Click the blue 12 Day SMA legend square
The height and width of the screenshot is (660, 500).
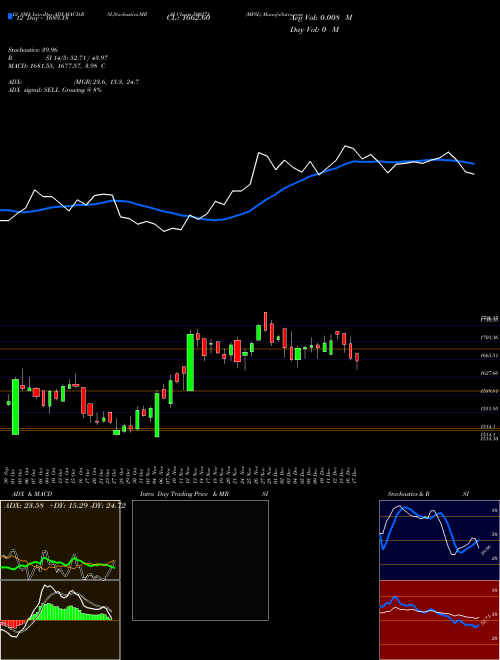coord(10,16)
